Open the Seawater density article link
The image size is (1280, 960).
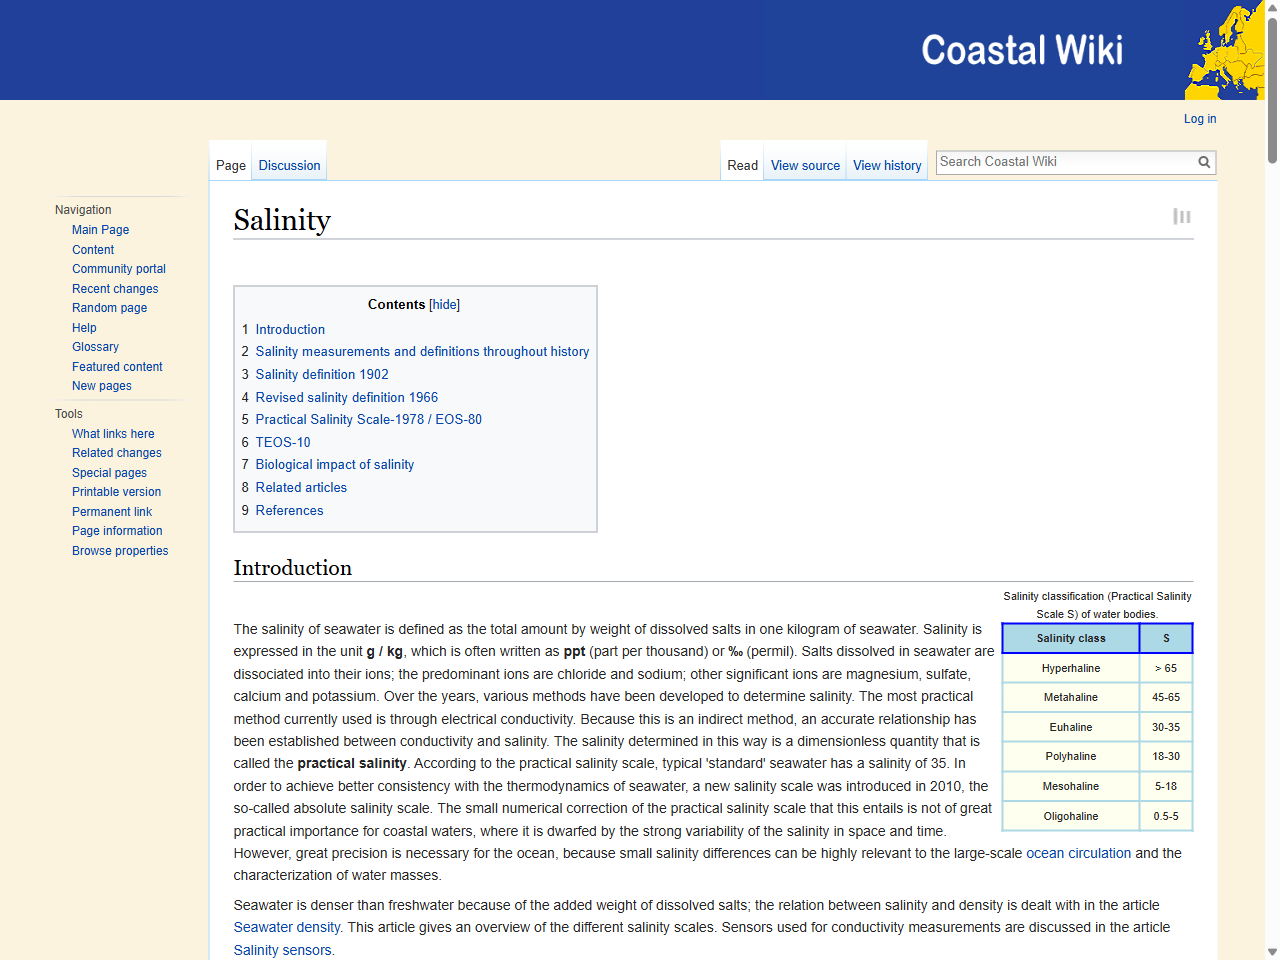tap(287, 927)
